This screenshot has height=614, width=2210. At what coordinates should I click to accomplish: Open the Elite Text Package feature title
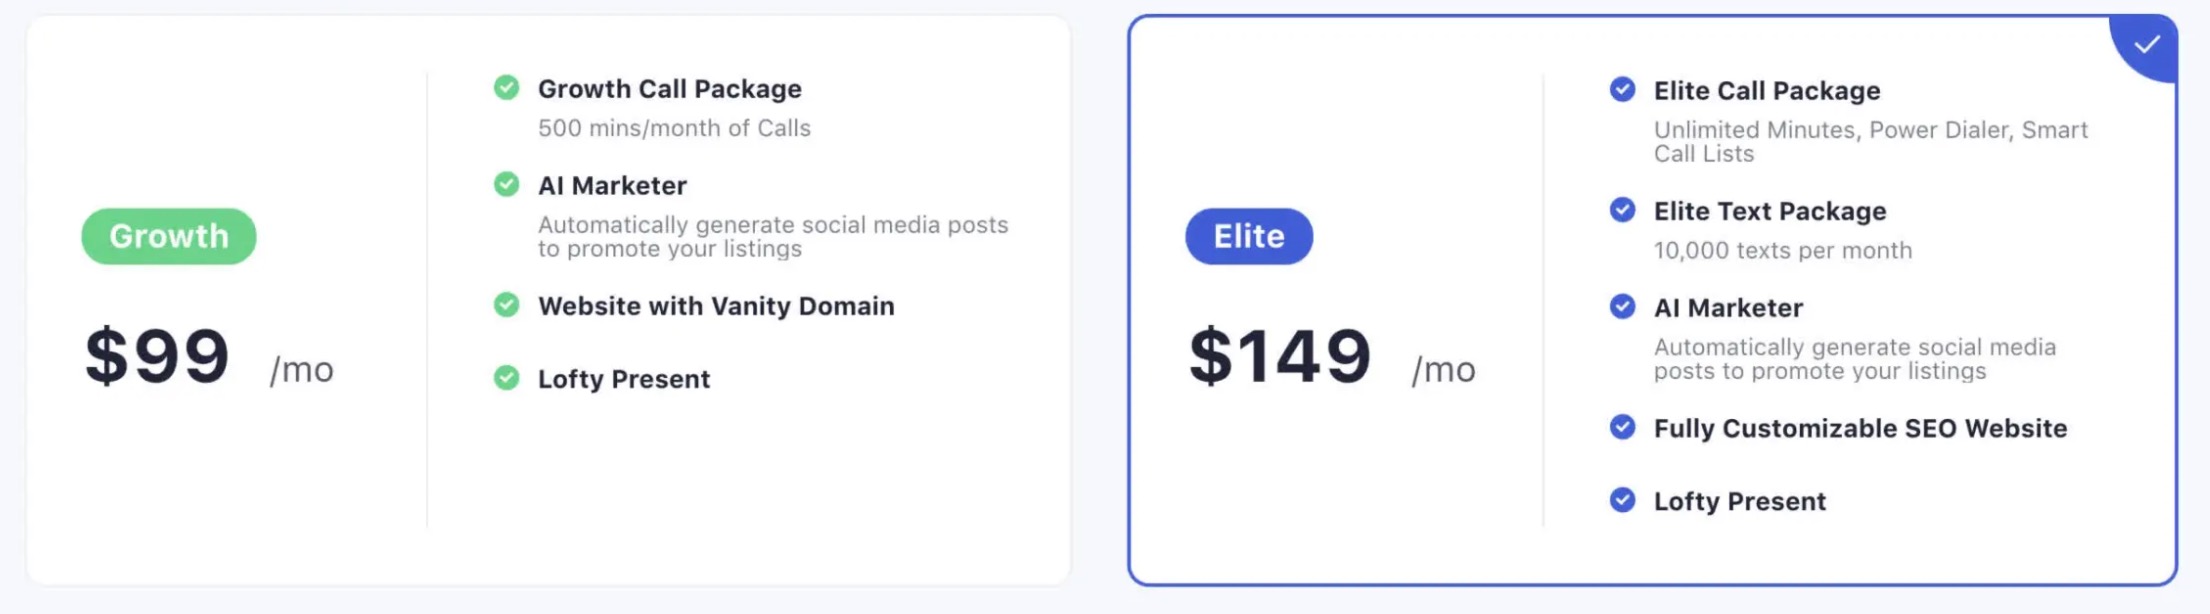point(1770,211)
